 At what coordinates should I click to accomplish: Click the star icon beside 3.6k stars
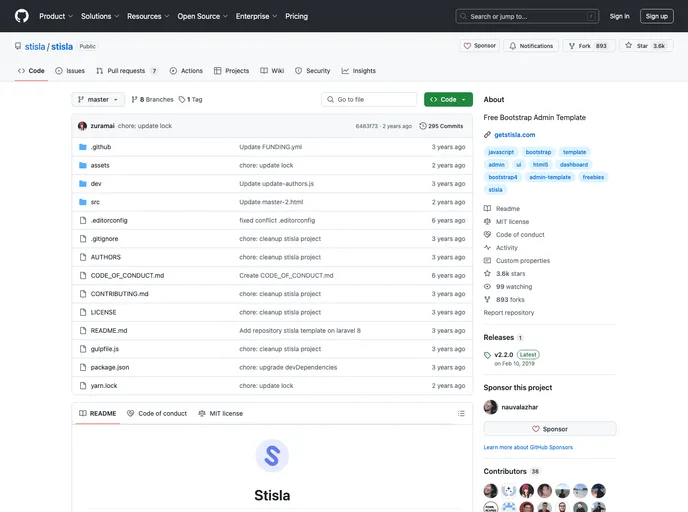487,273
